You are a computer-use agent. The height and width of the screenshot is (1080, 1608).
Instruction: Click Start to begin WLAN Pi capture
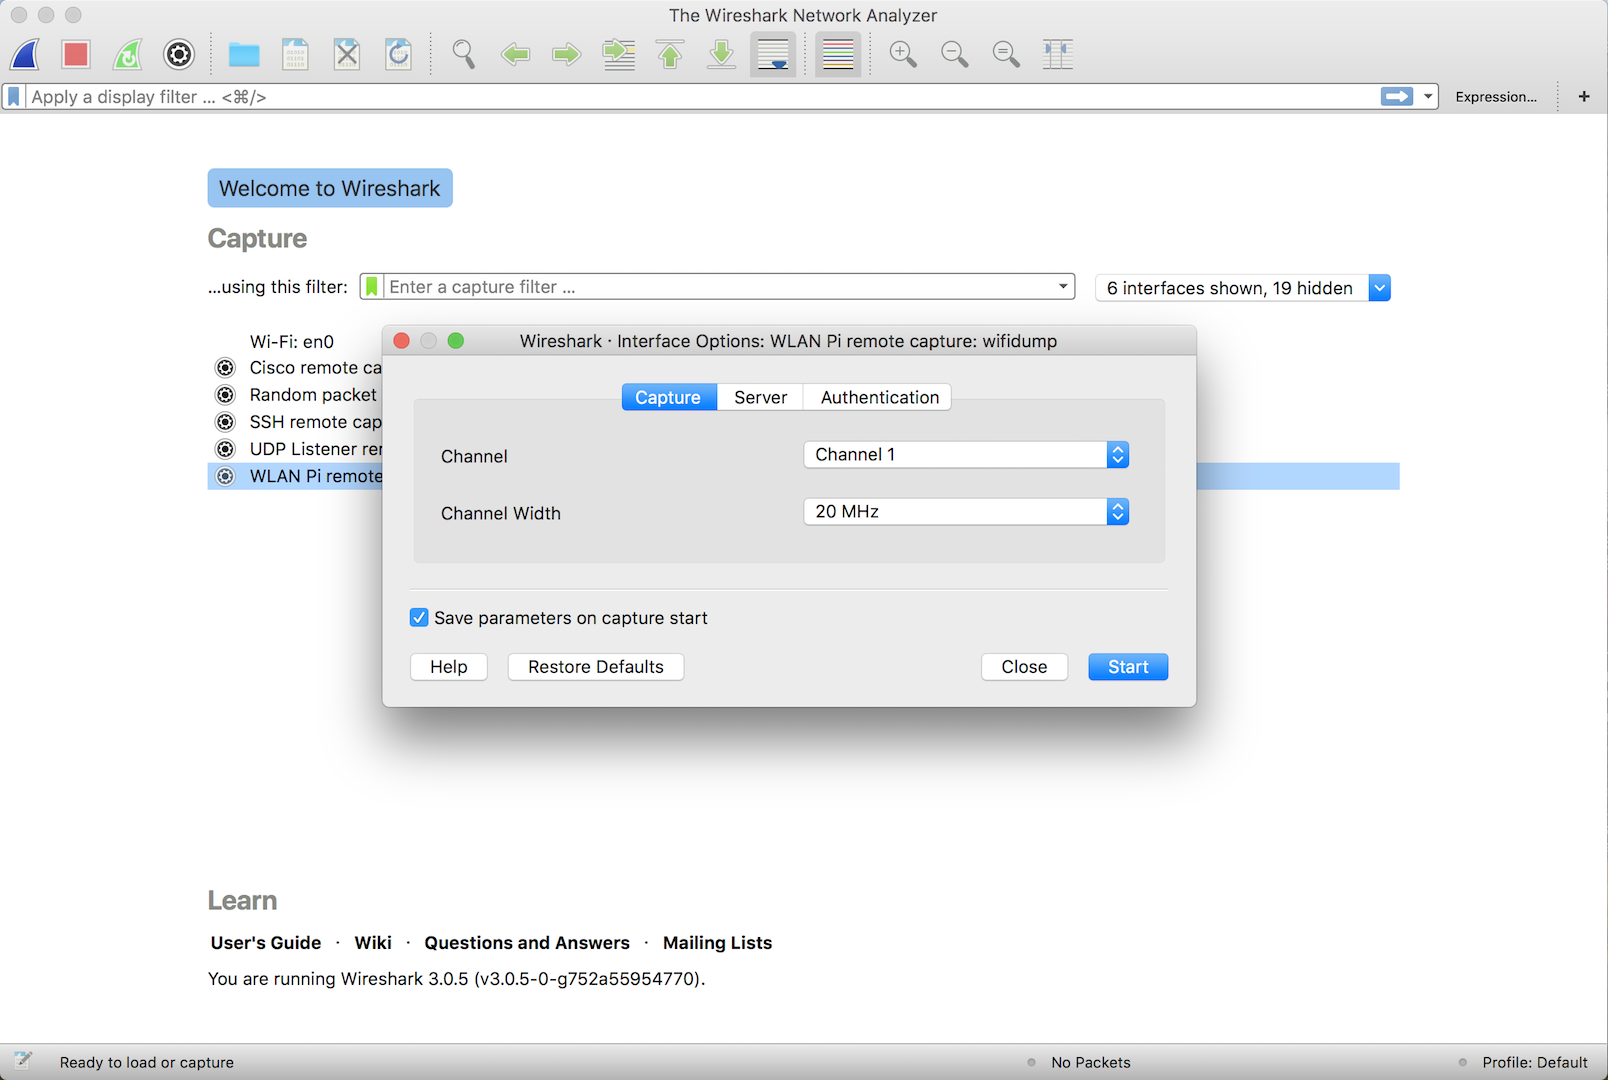1128,667
